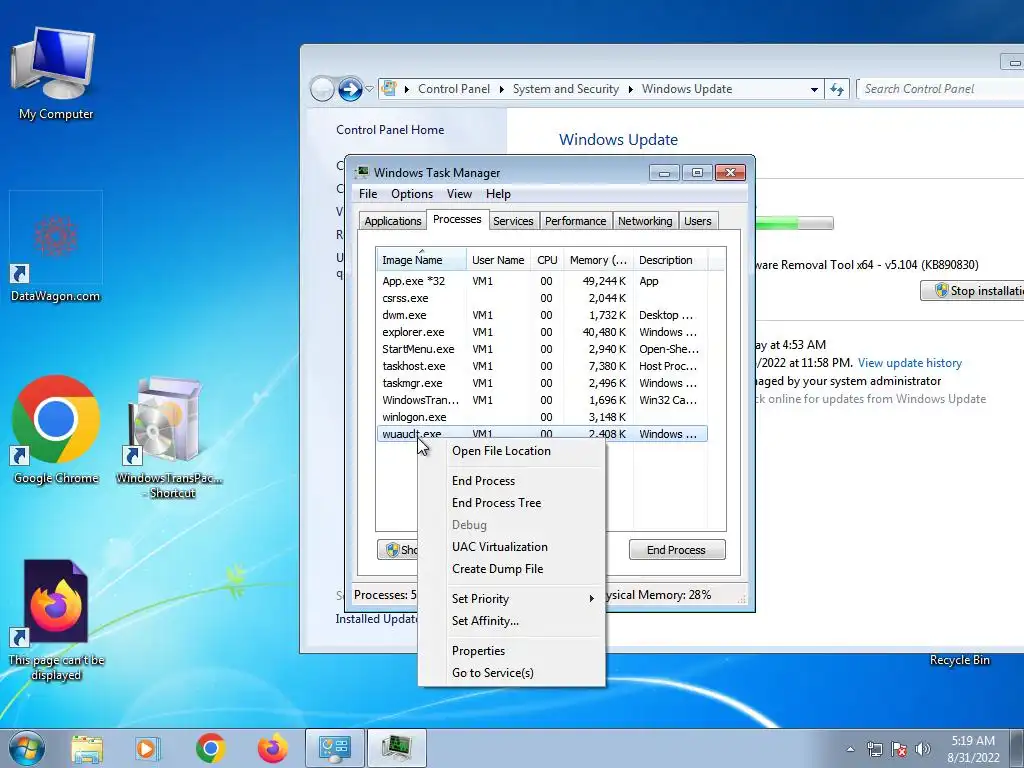Switch to Control Panel taskbar button

click(x=335, y=748)
